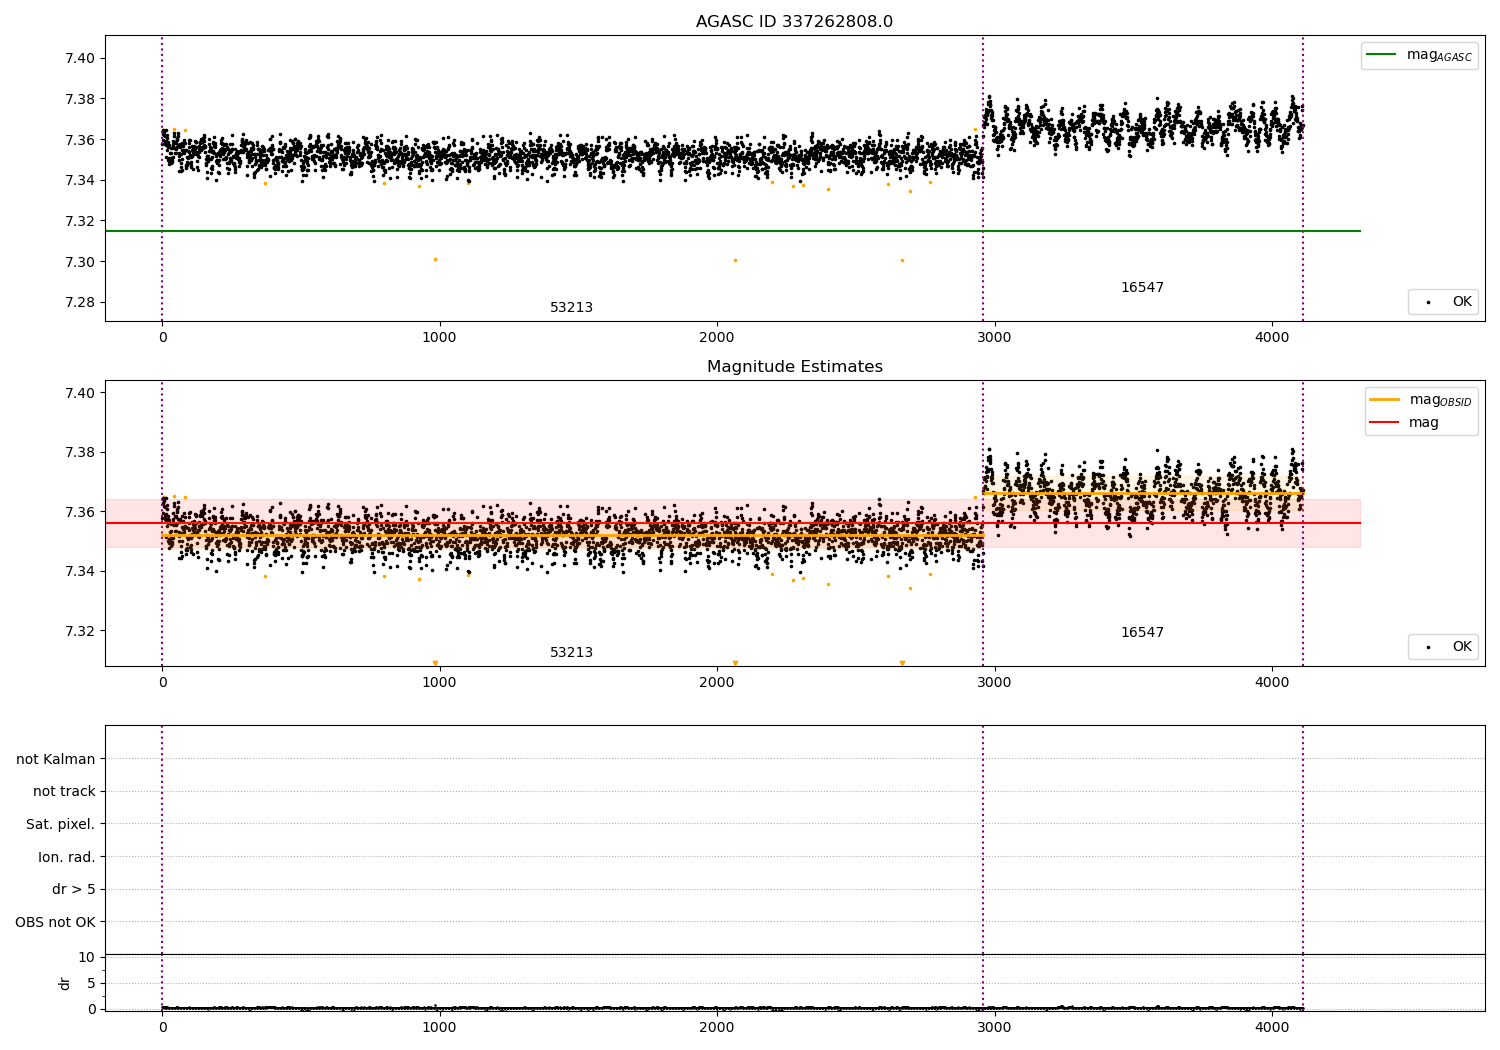Click the "AGASC ID 337262808.0" plot title
Image resolution: width=1500 pixels, height=1050 pixels.
click(794, 22)
